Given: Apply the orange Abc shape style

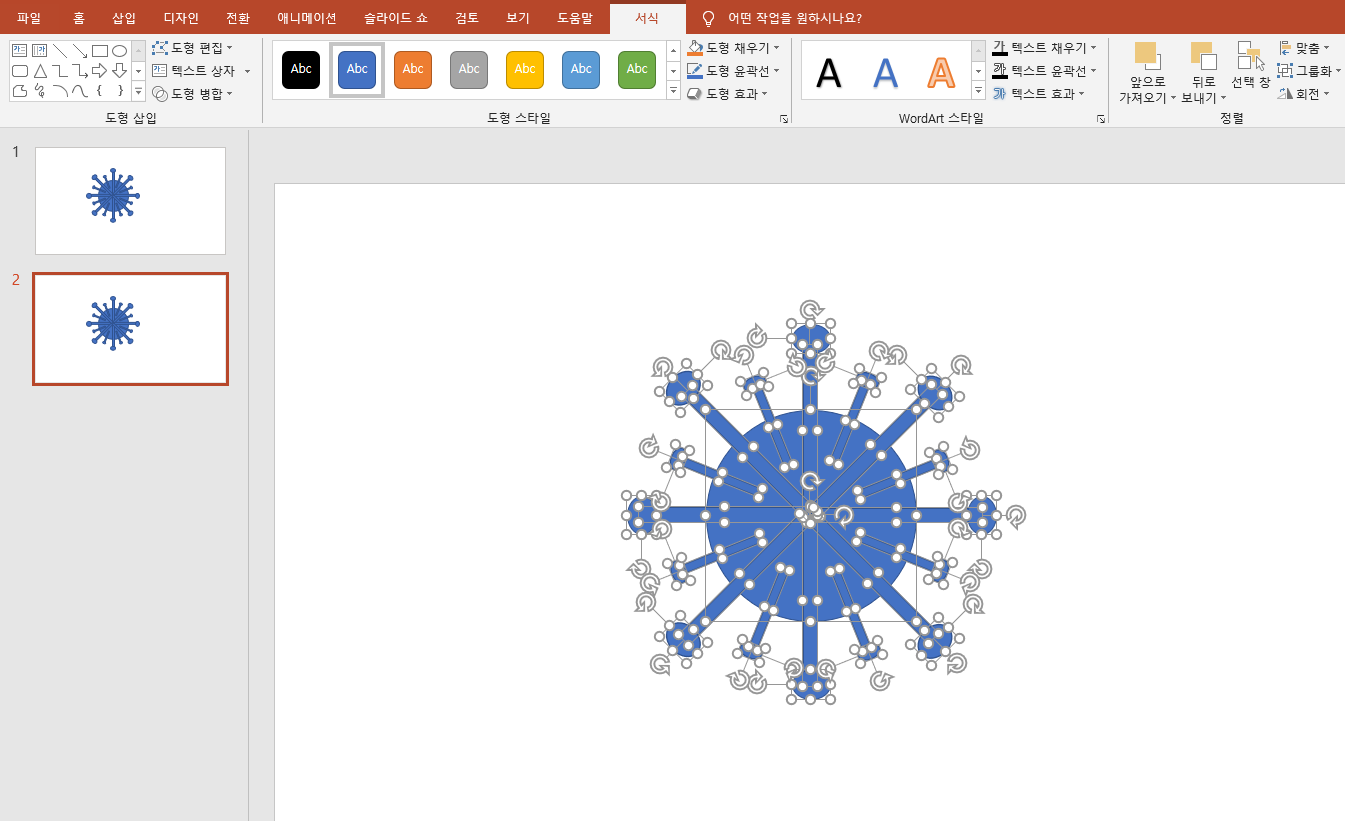Looking at the screenshot, I should point(413,69).
